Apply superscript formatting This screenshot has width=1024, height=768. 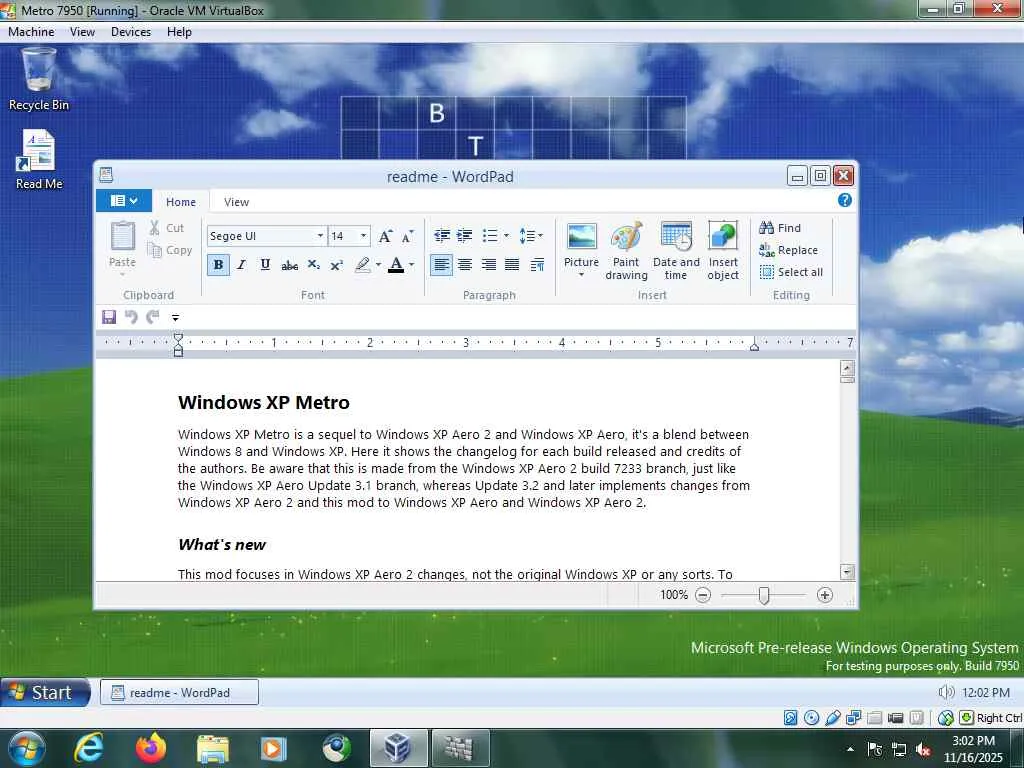[336, 264]
